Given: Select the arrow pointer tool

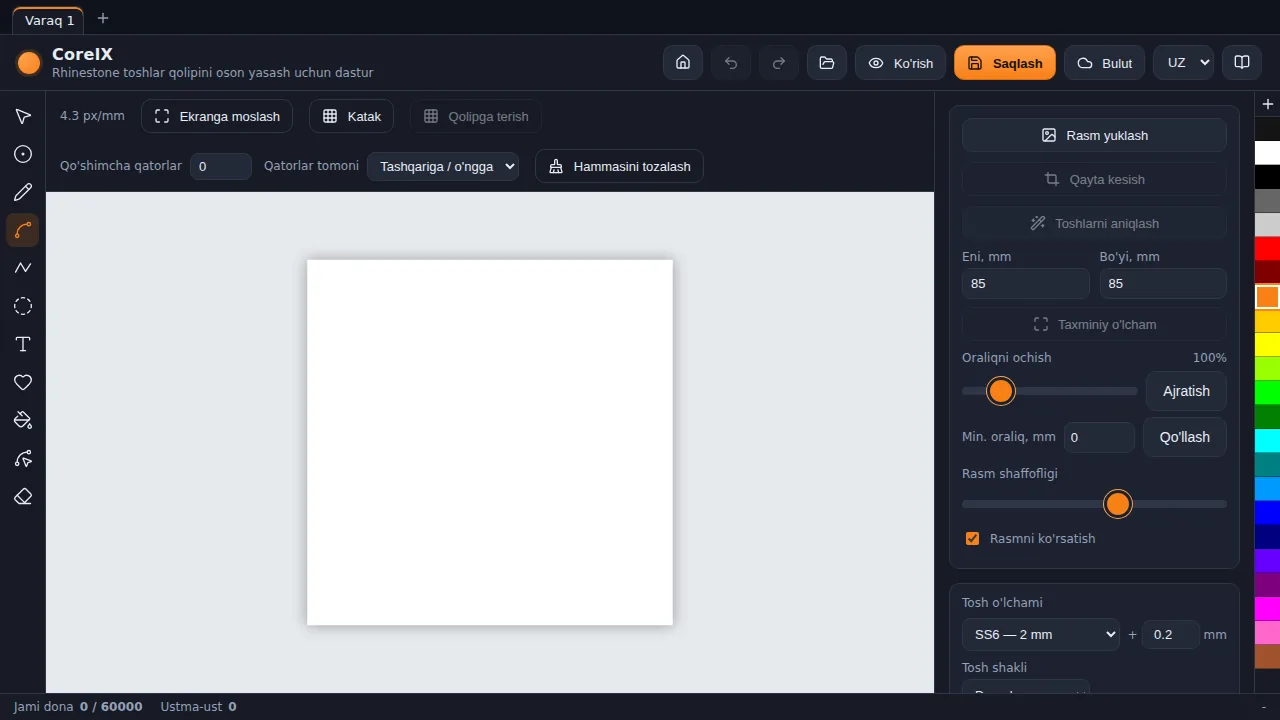Looking at the screenshot, I should tap(23, 116).
